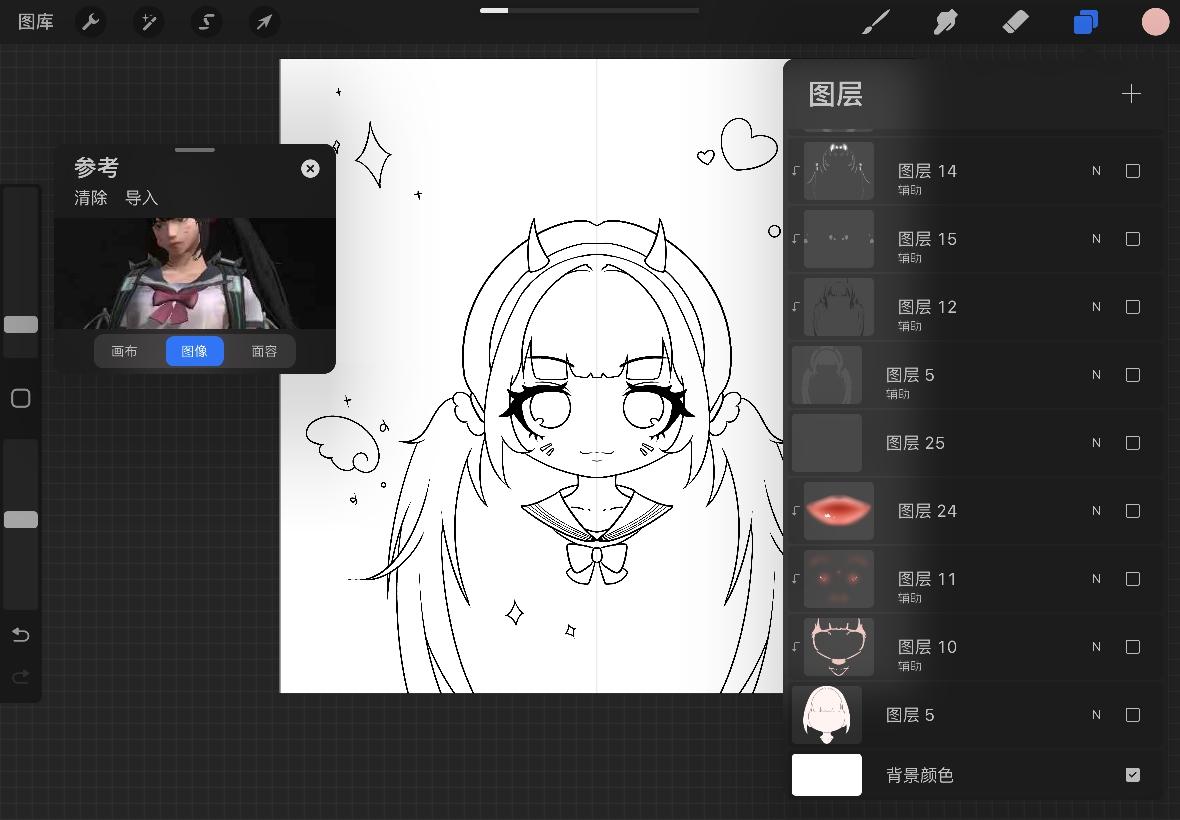Show 图层 15 using its visibility checkbox

[x=1133, y=239]
